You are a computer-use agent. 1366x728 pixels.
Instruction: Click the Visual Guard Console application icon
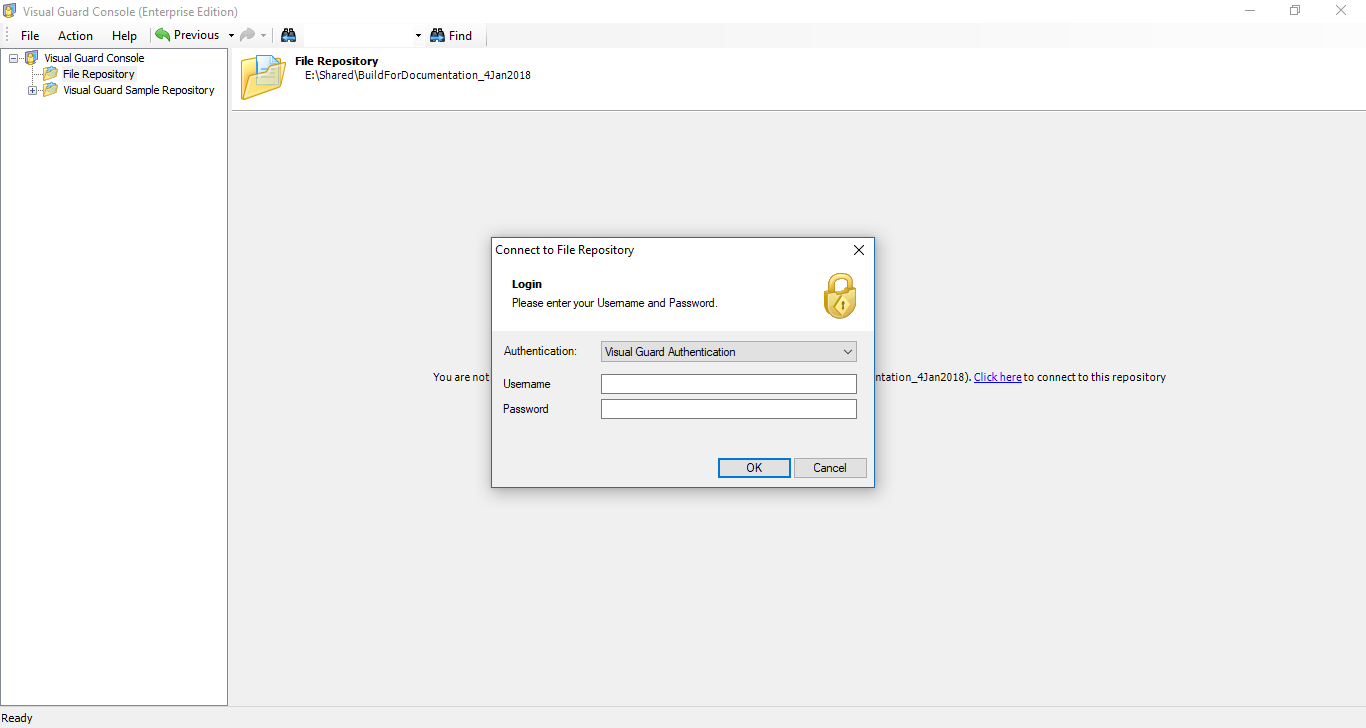tap(9, 11)
